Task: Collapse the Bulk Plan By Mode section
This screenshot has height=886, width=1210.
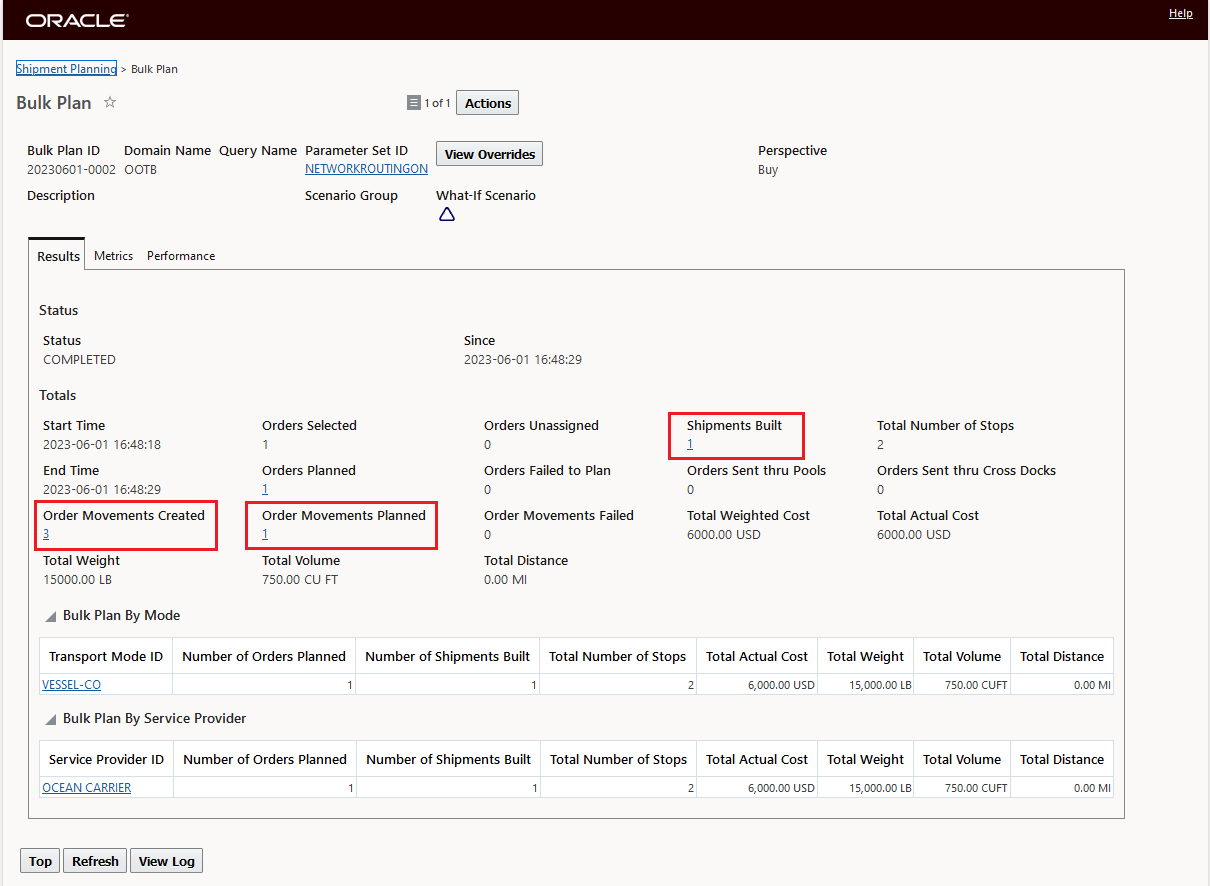Action: tap(50, 616)
